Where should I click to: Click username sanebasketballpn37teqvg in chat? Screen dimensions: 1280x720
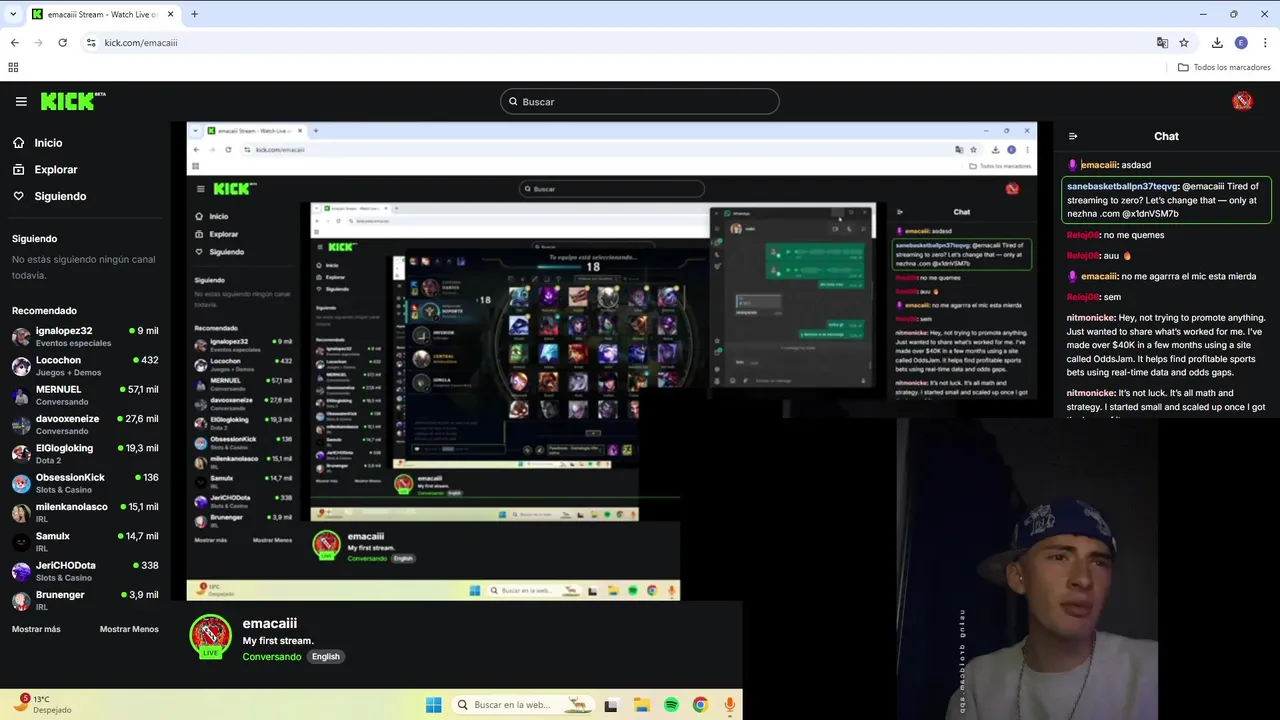pyautogui.click(x=1122, y=186)
